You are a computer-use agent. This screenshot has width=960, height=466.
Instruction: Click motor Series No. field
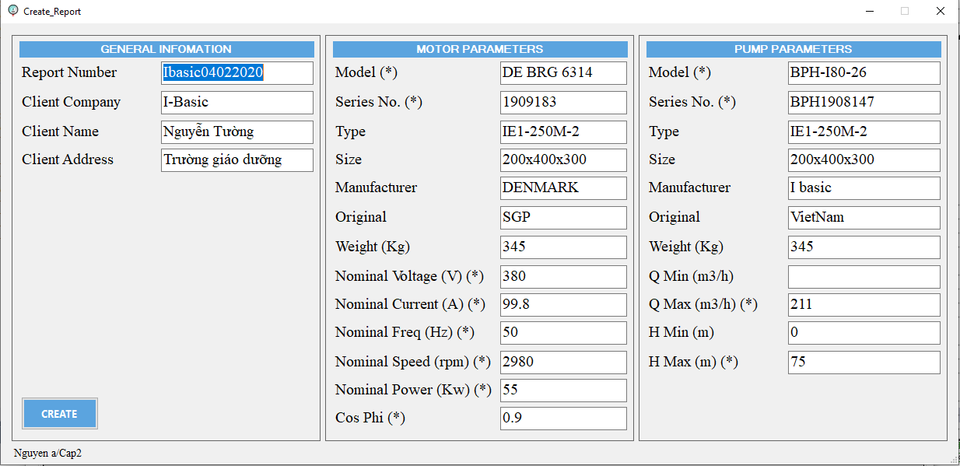tap(563, 102)
